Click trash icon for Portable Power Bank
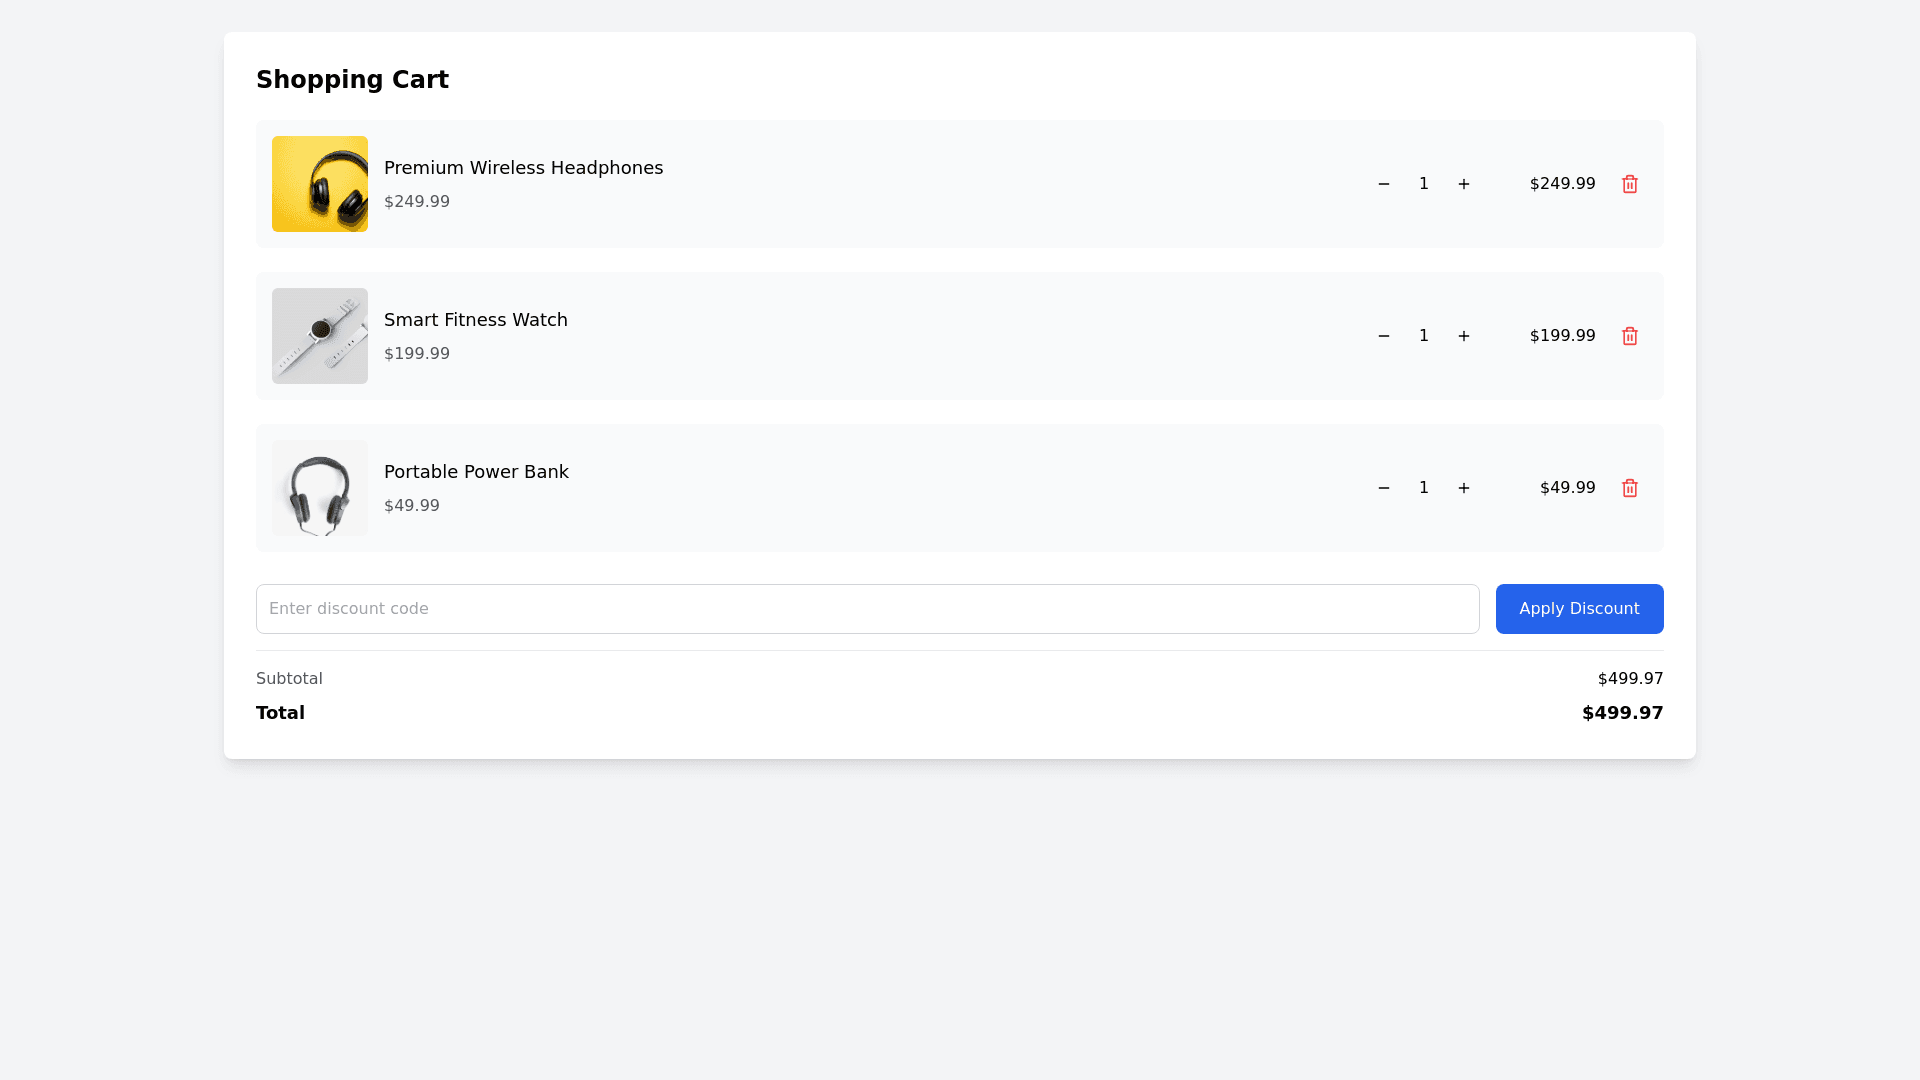The image size is (1920, 1080). tap(1630, 488)
